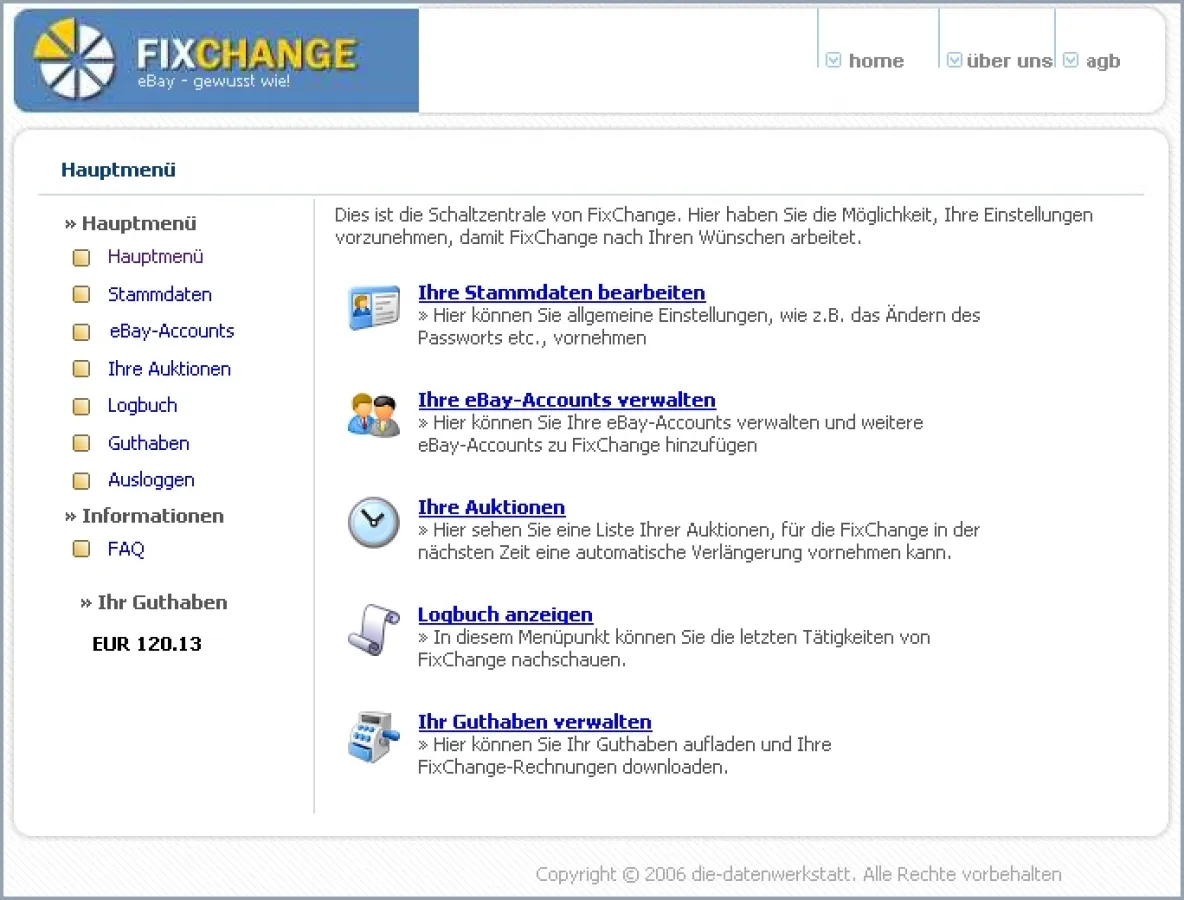
Task: Open the Ihre Stammdaten bearbeiten link
Action: [x=561, y=293]
